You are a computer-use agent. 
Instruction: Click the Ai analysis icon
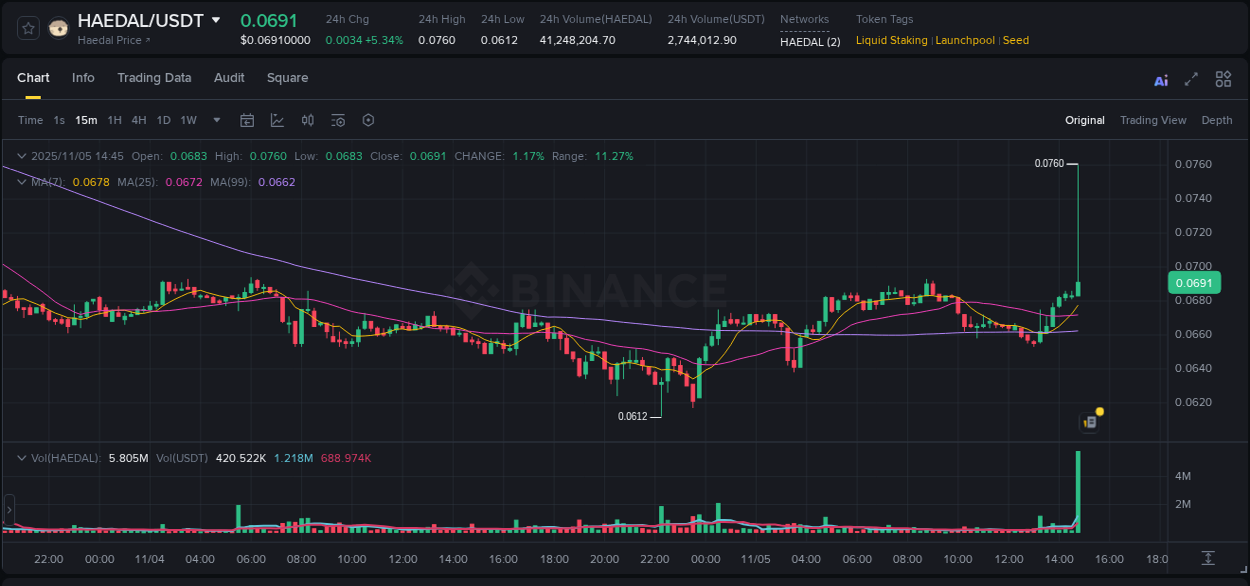[1161, 79]
